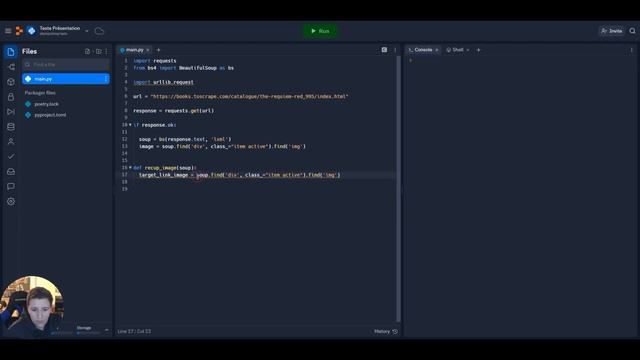640x360 pixels.
Task: Close the main.py editor tab
Action: click(148, 50)
